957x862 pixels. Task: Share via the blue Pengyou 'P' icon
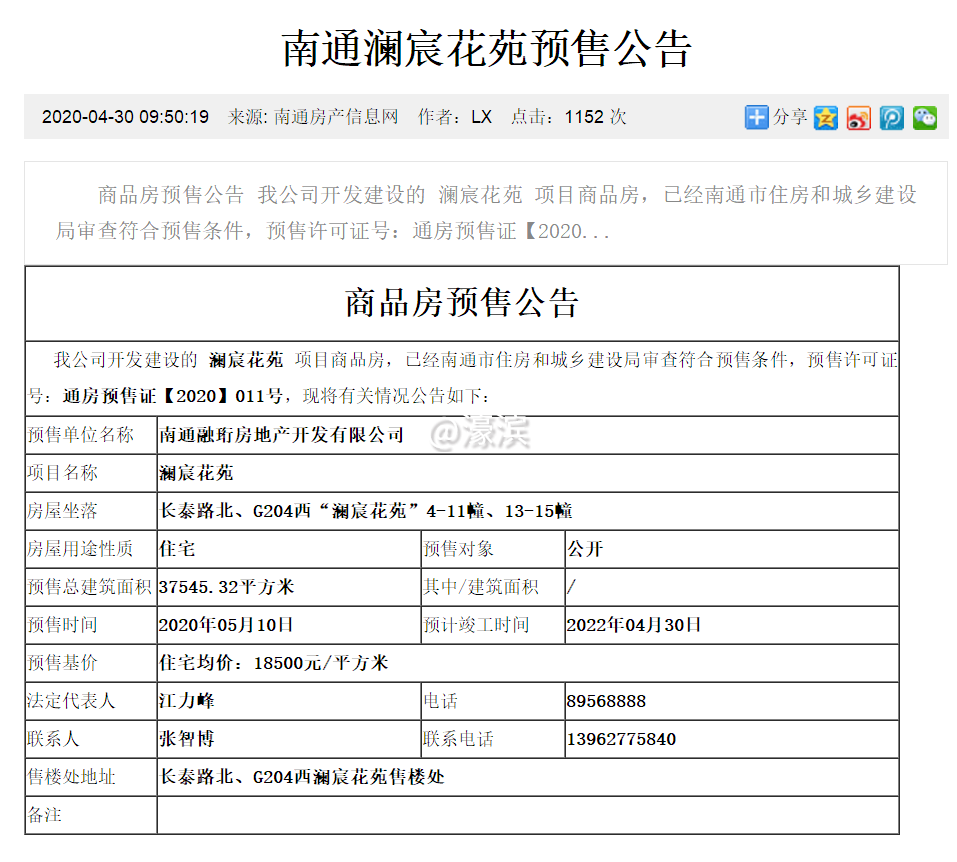(891, 117)
